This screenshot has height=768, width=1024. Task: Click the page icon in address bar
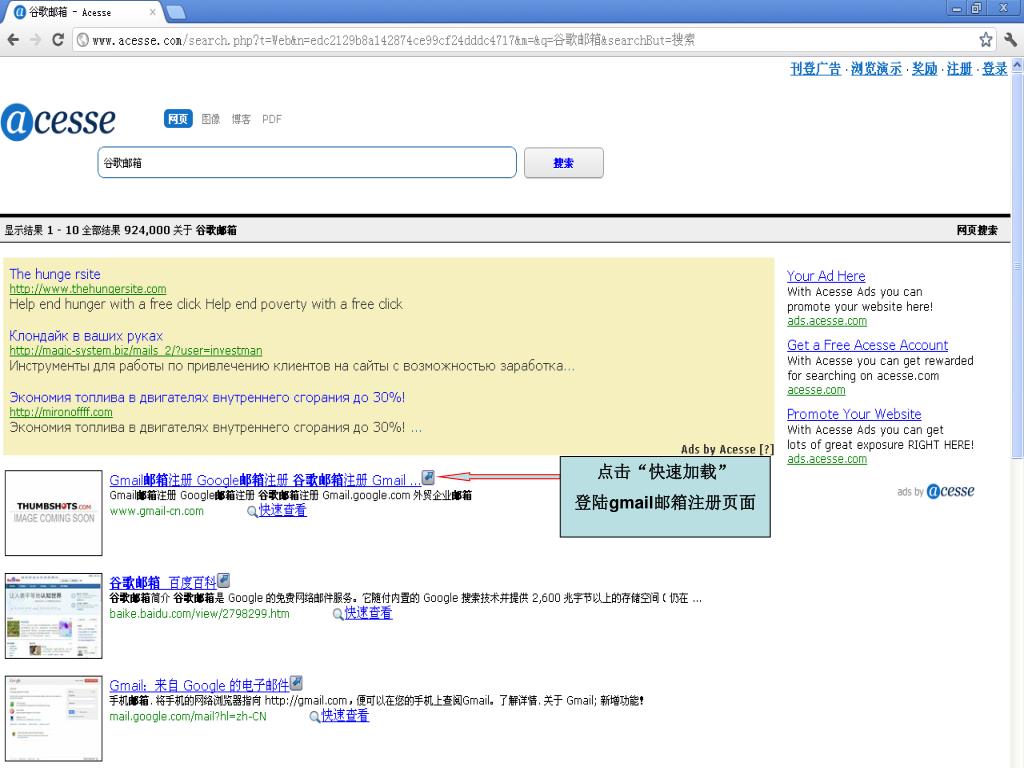(x=83, y=40)
